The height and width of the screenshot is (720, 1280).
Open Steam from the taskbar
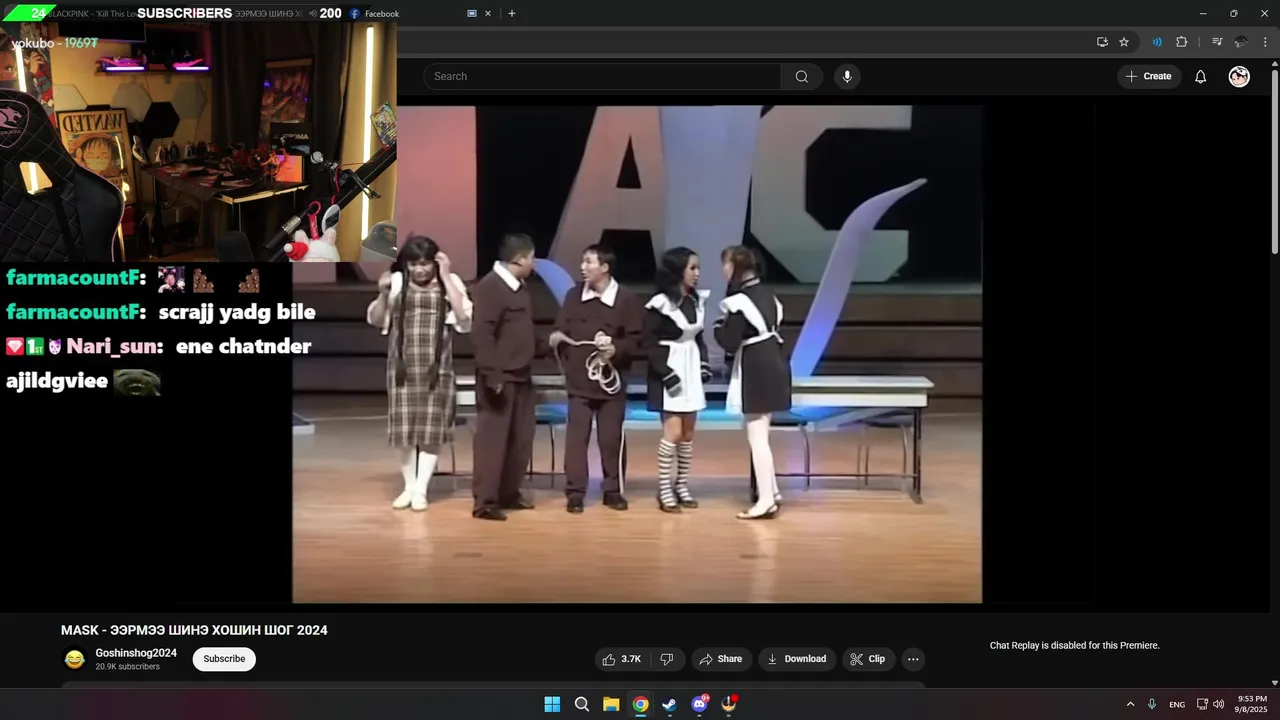(x=669, y=704)
